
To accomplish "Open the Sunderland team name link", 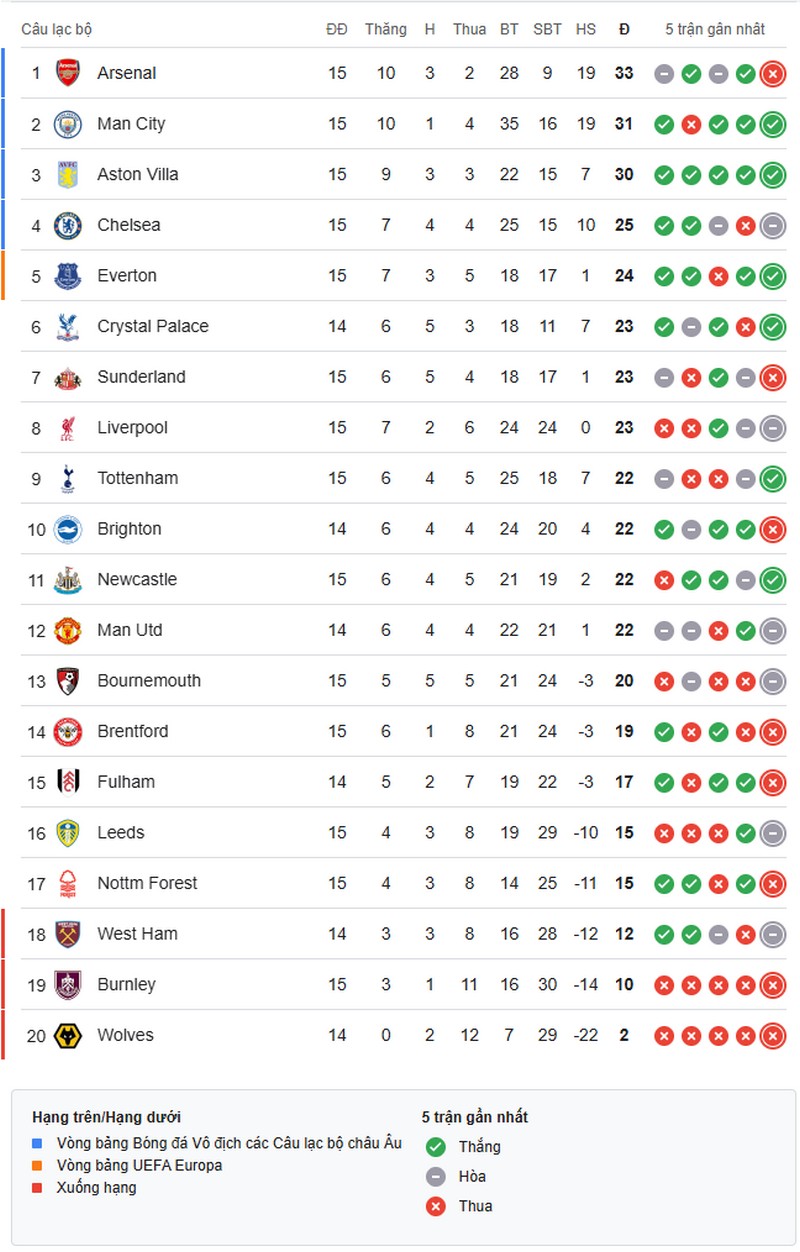I will [141, 377].
